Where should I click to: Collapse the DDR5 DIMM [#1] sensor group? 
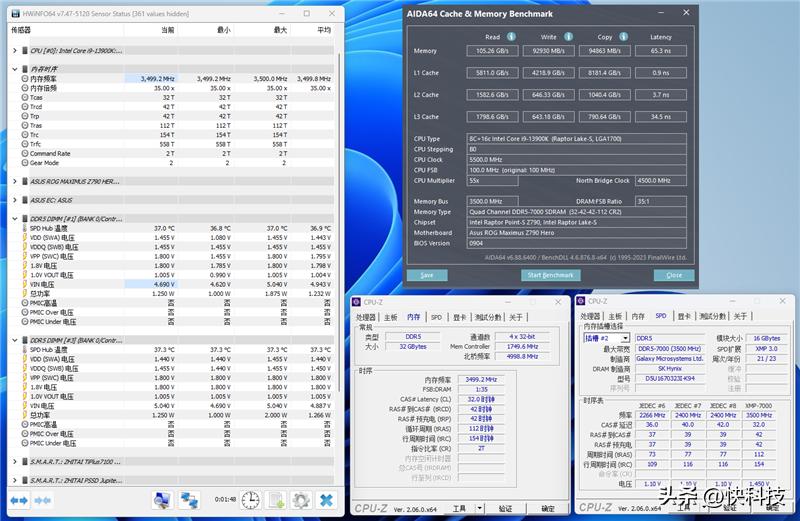(x=14, y=218)
